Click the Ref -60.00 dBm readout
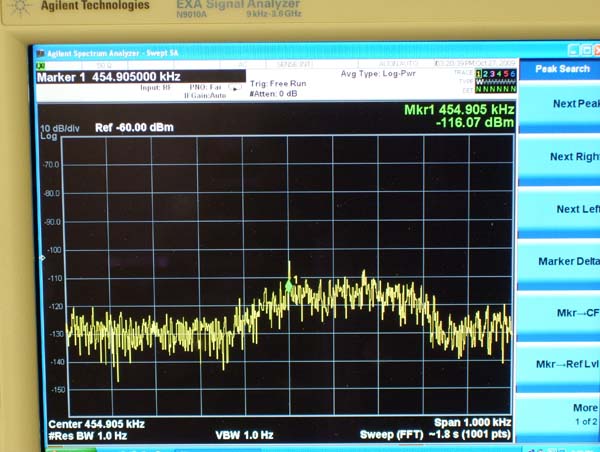 click(x=134, y=127)
